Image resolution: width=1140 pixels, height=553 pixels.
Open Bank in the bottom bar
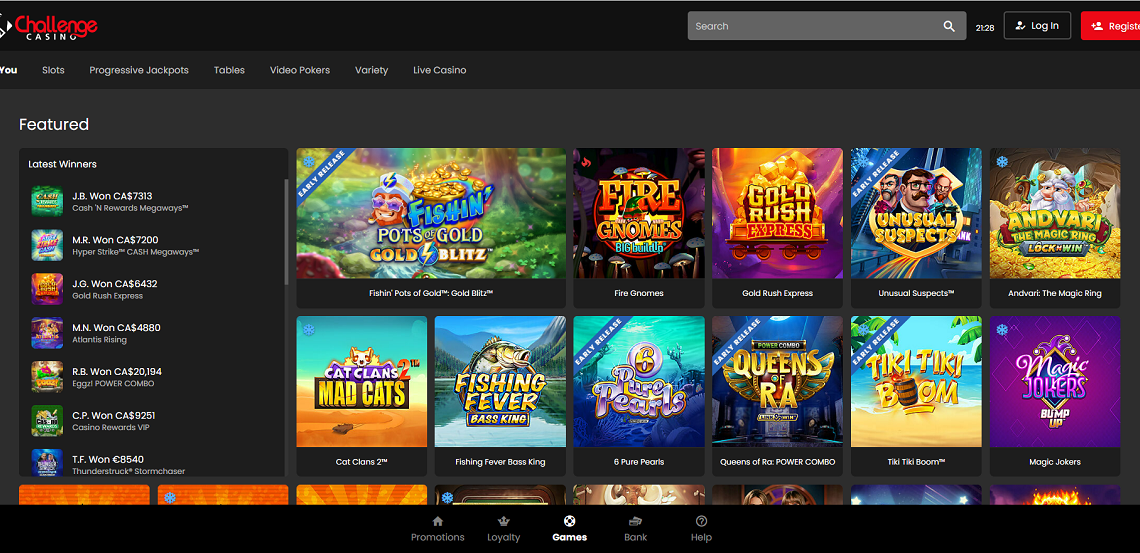(x=635, y=529)
